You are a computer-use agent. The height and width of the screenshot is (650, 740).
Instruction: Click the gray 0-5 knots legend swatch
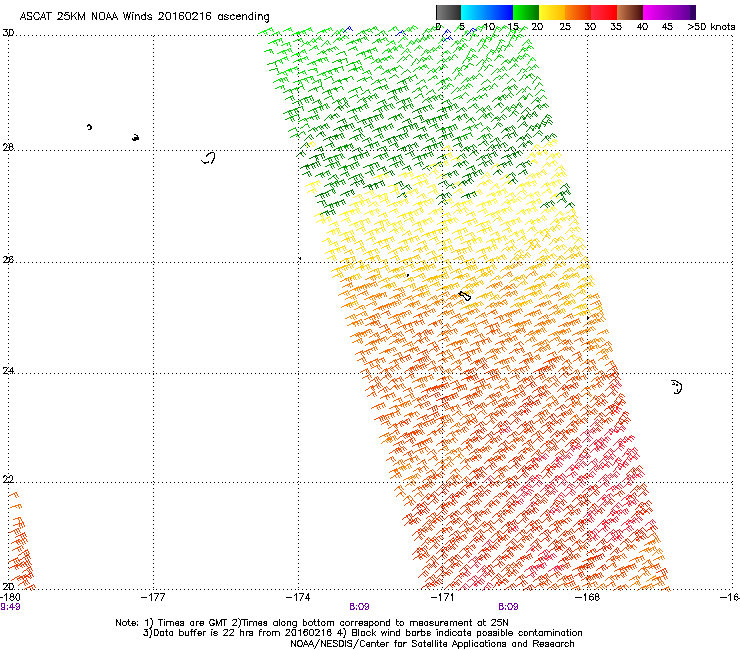coord(448,12)
